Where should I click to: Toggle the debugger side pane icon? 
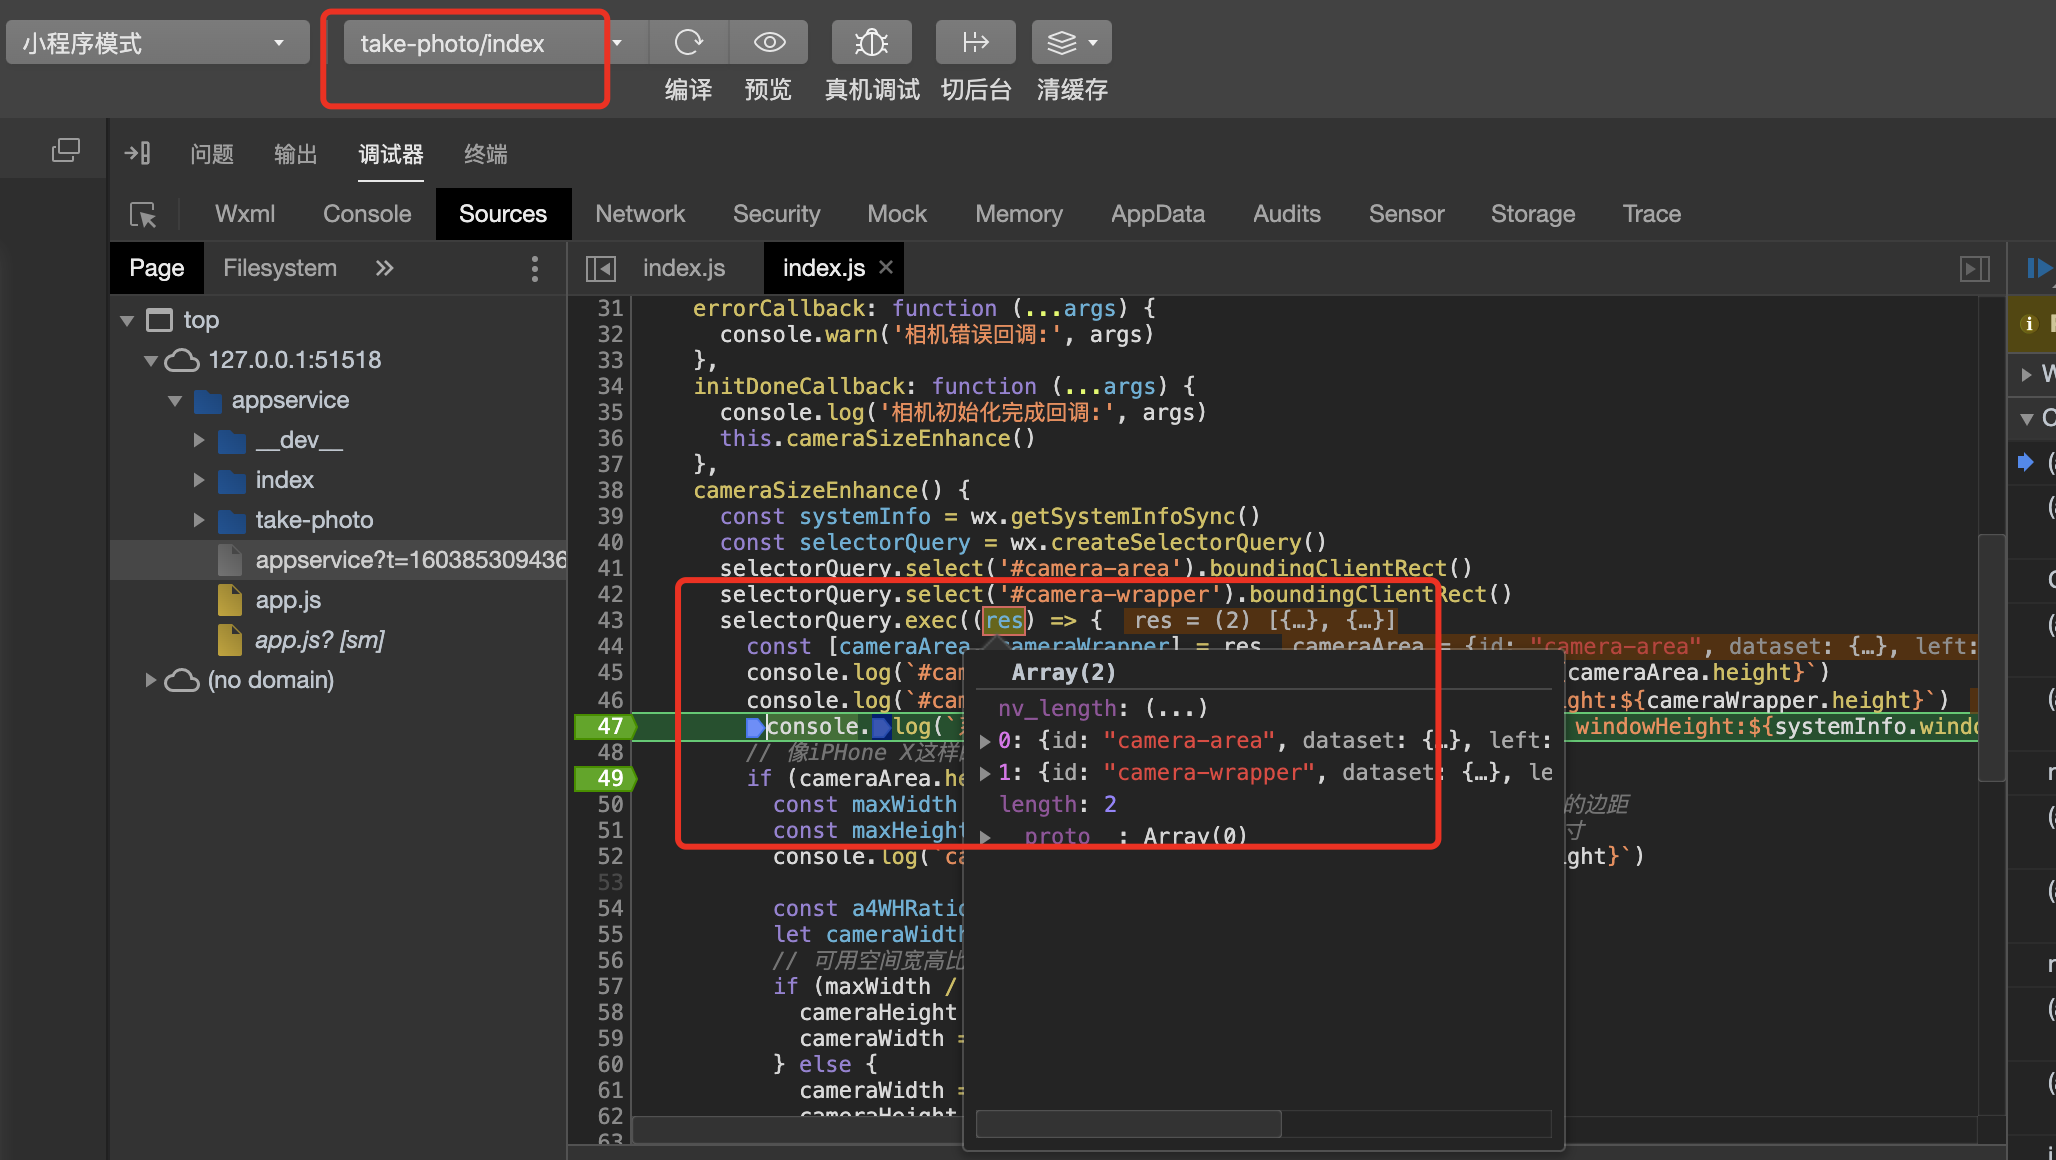coord(1974,268)
